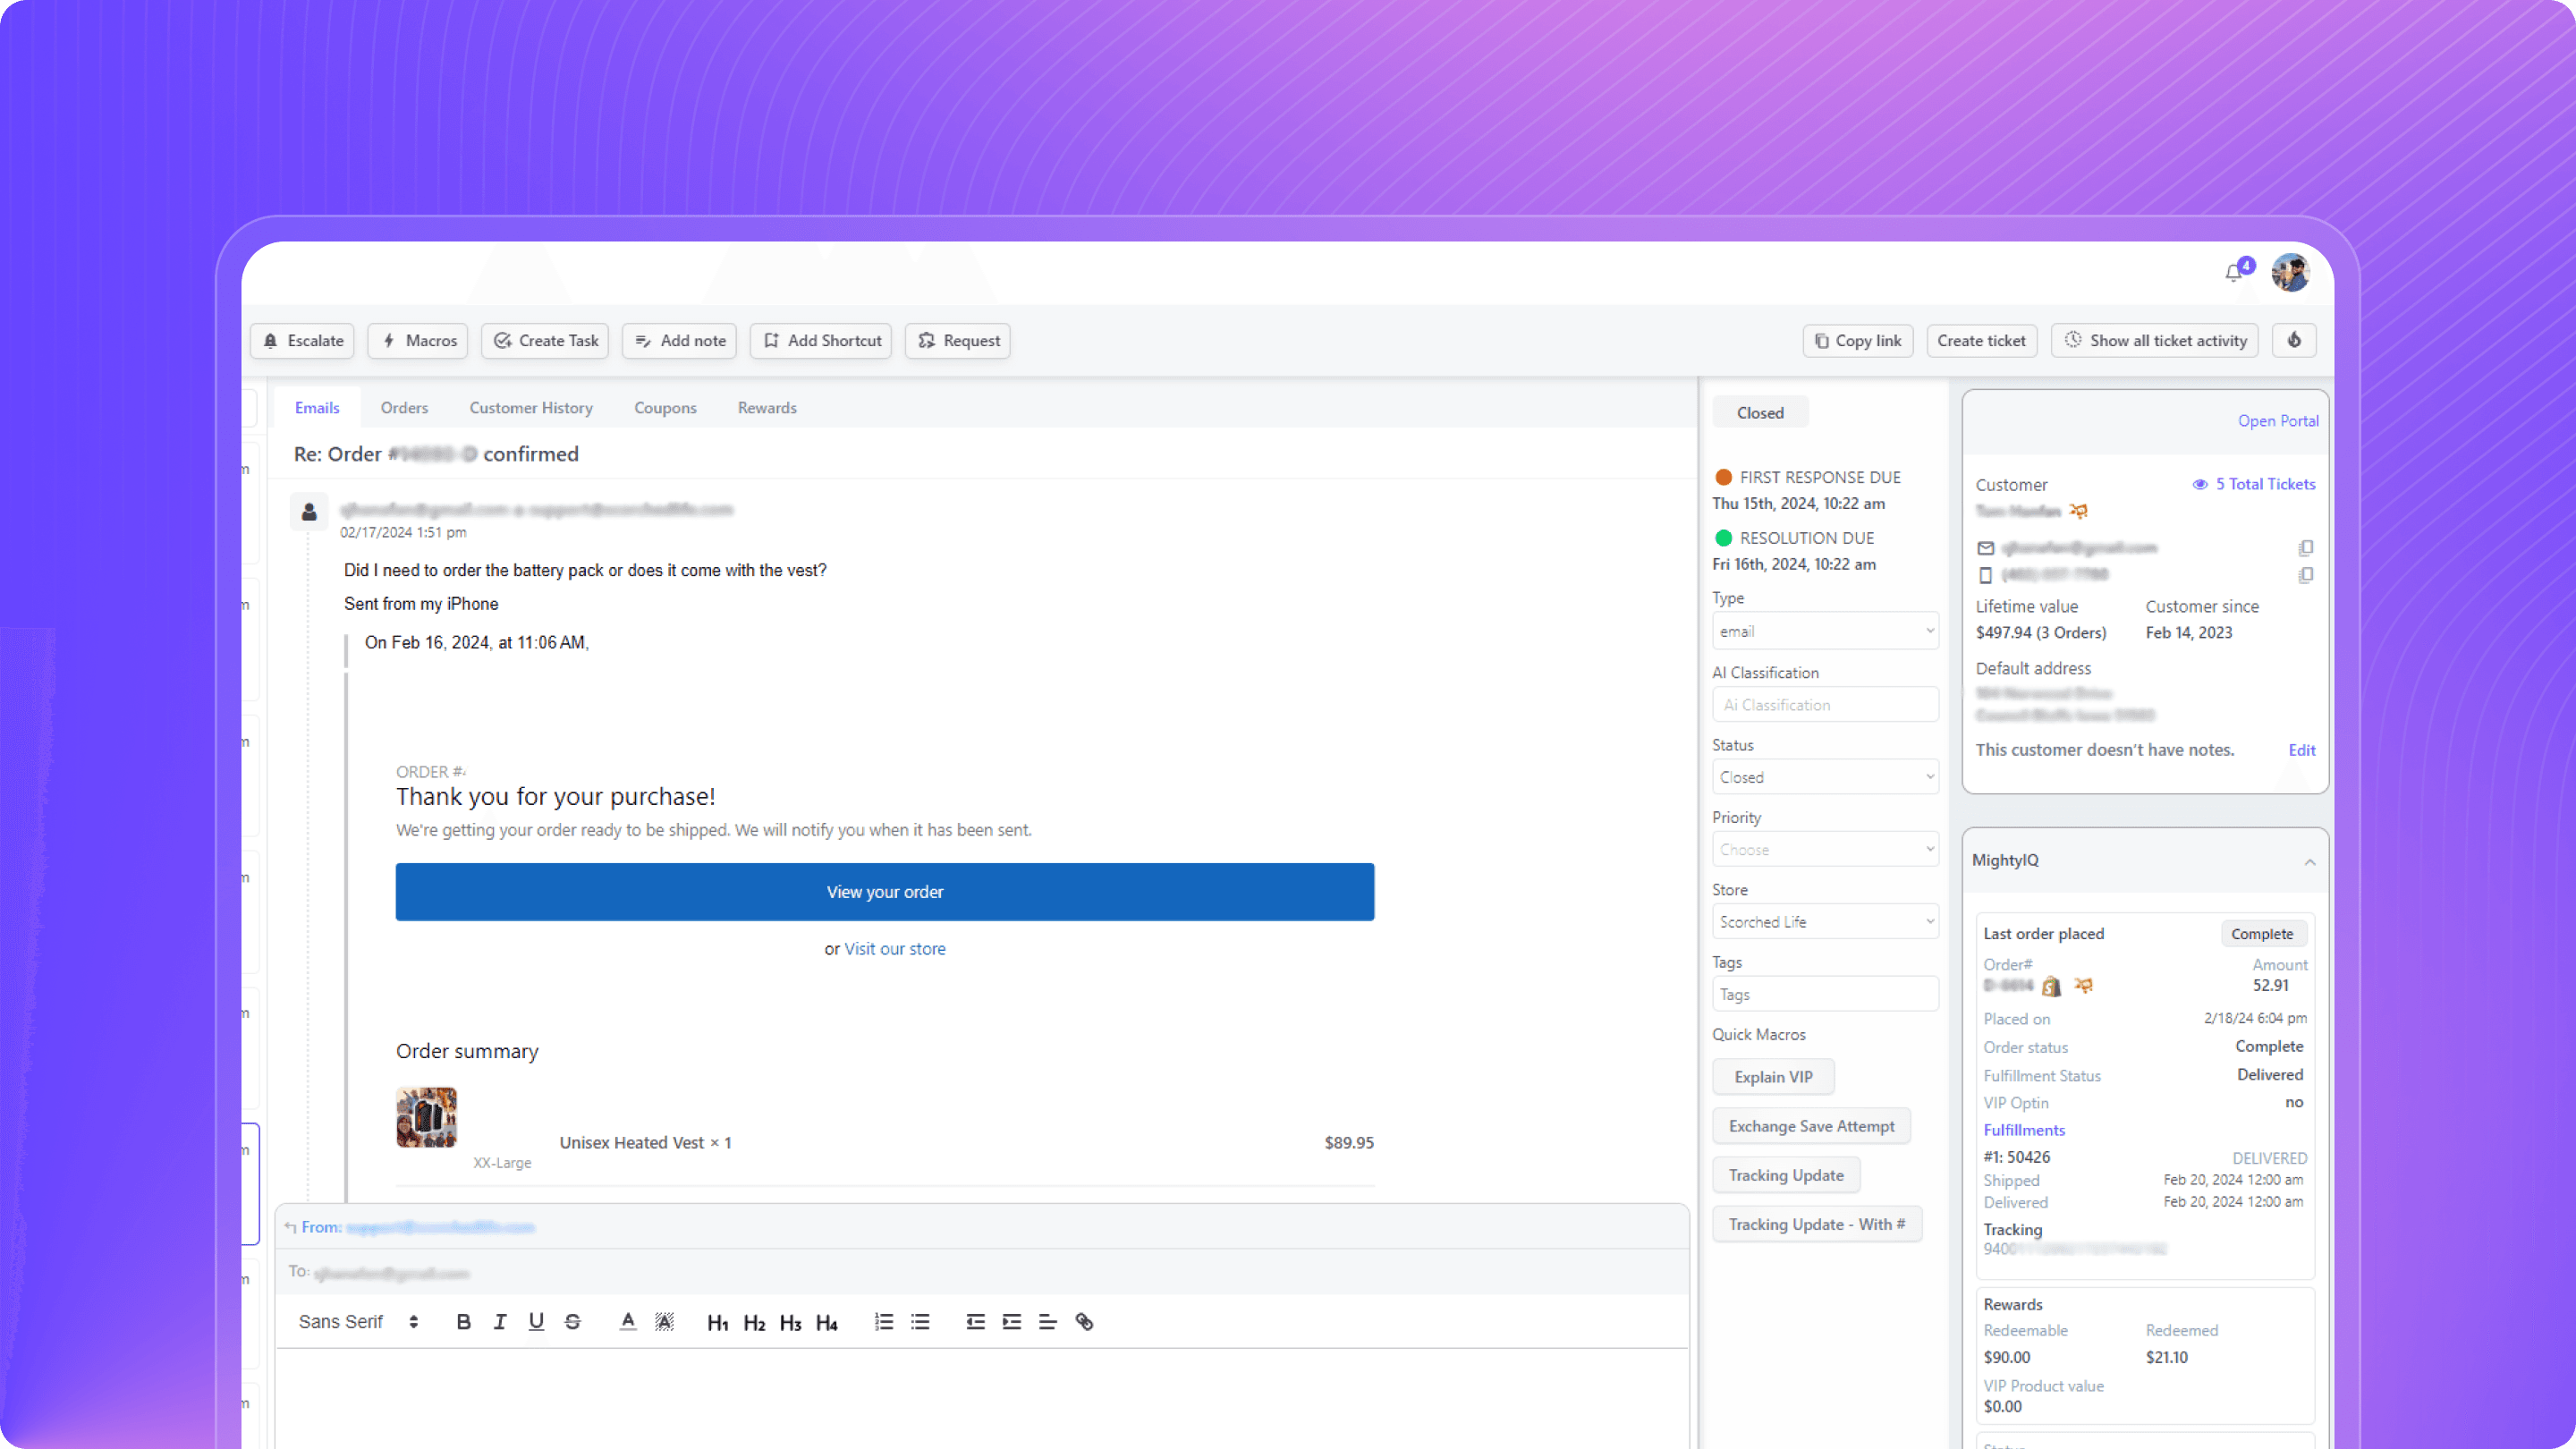The height and width of the screenshot is (1449, 2576).
Task: Click the orange icon beside the customer name
Action: click(2078, 511)
